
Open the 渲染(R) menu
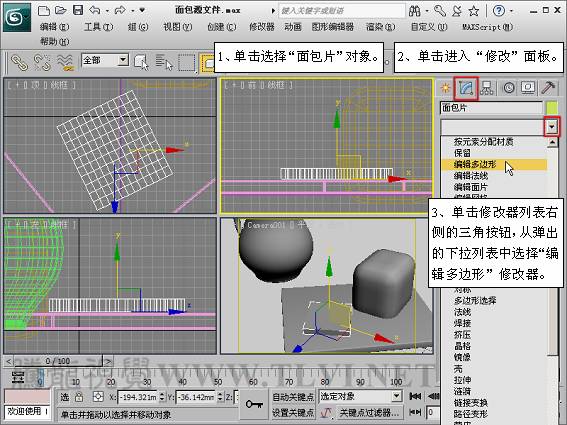click(x=380, y=27)
